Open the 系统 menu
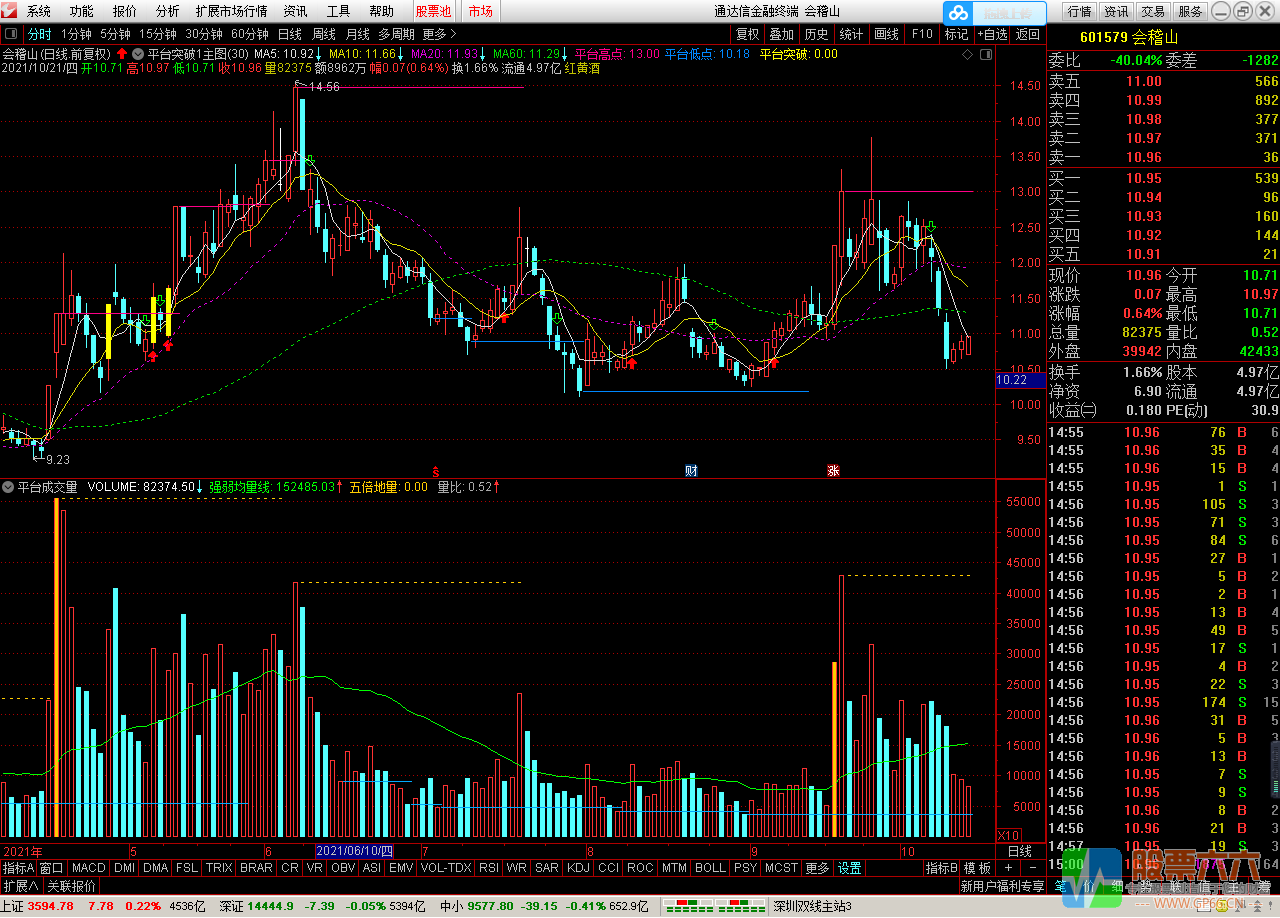The width and height of the screenshot is (1280, 918). click(x=39, y=11)
